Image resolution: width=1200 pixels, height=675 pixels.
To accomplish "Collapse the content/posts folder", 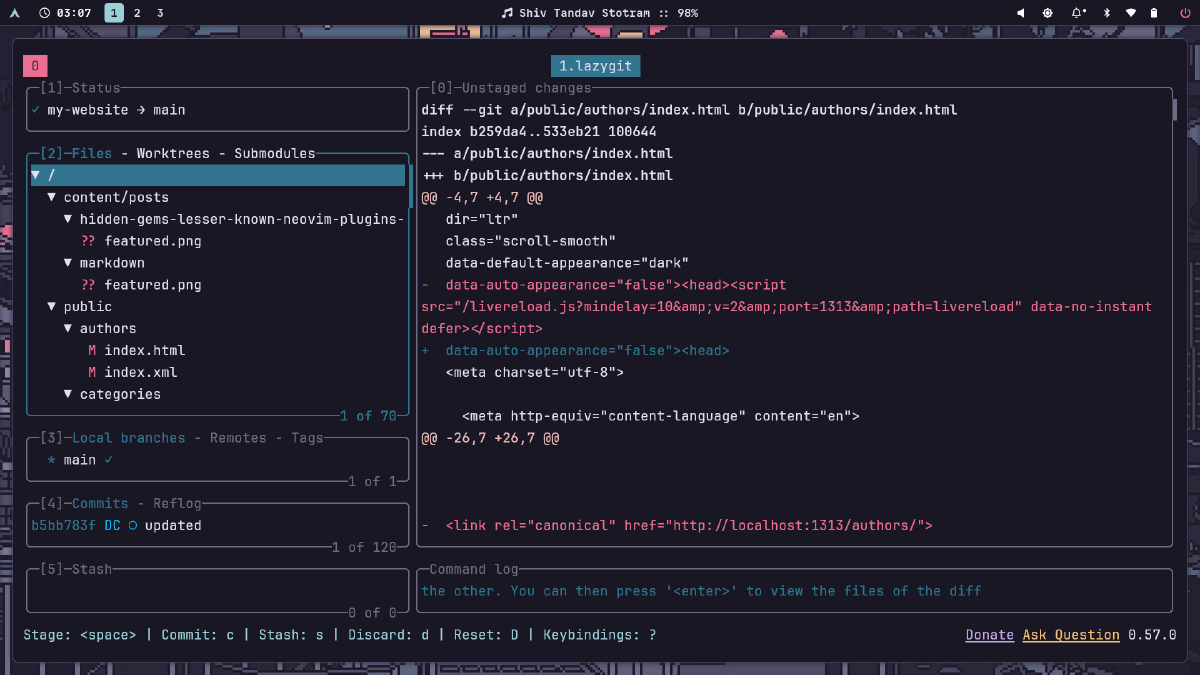I will point(115,197).
